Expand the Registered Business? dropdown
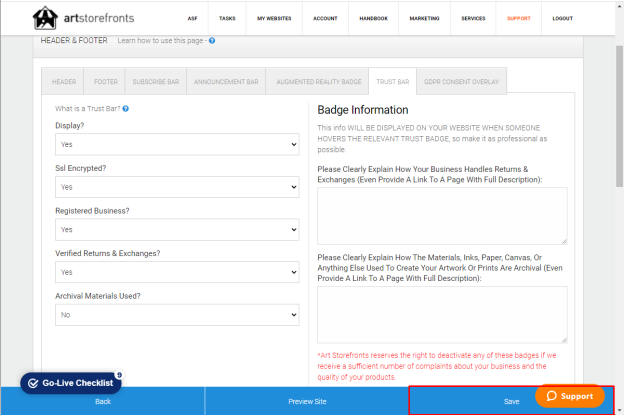Viewport: 624px width, 415px height. click(177, 230)
